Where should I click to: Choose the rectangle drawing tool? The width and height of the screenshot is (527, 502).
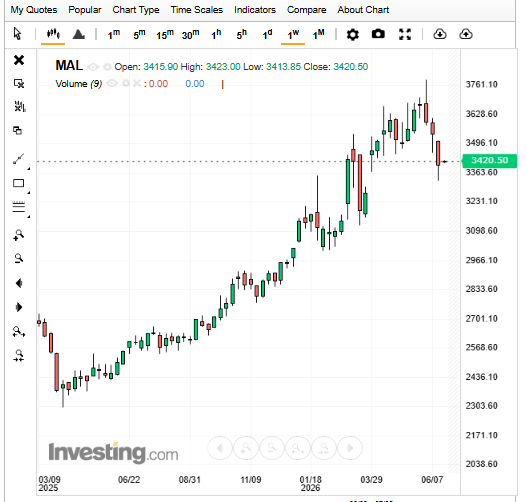coord(18,183)
